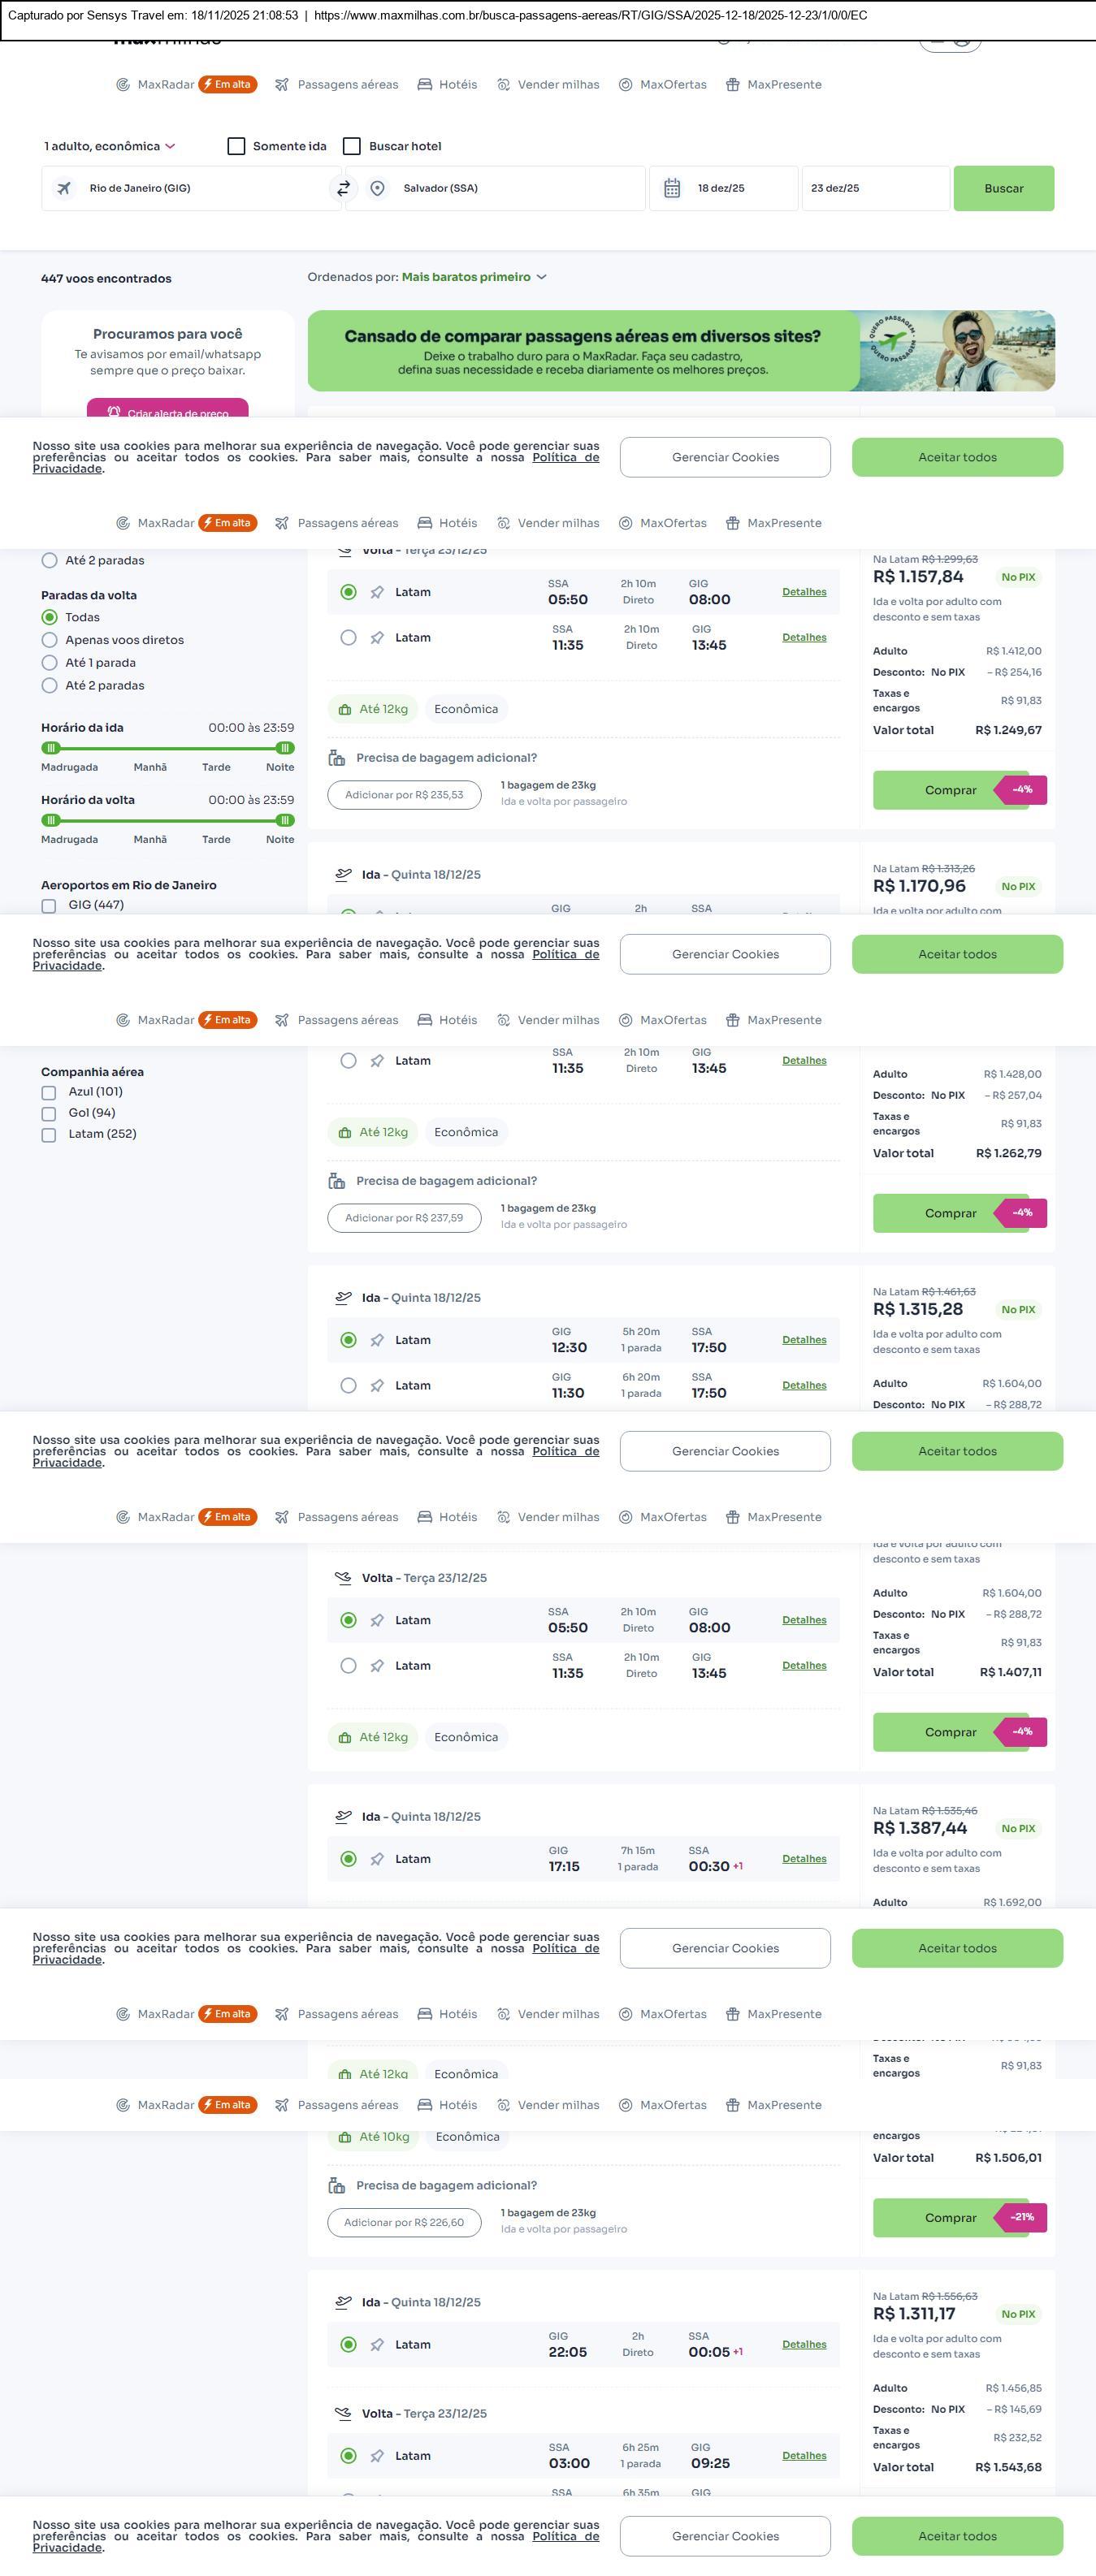Swap origin and destination airports

point(343,188)
